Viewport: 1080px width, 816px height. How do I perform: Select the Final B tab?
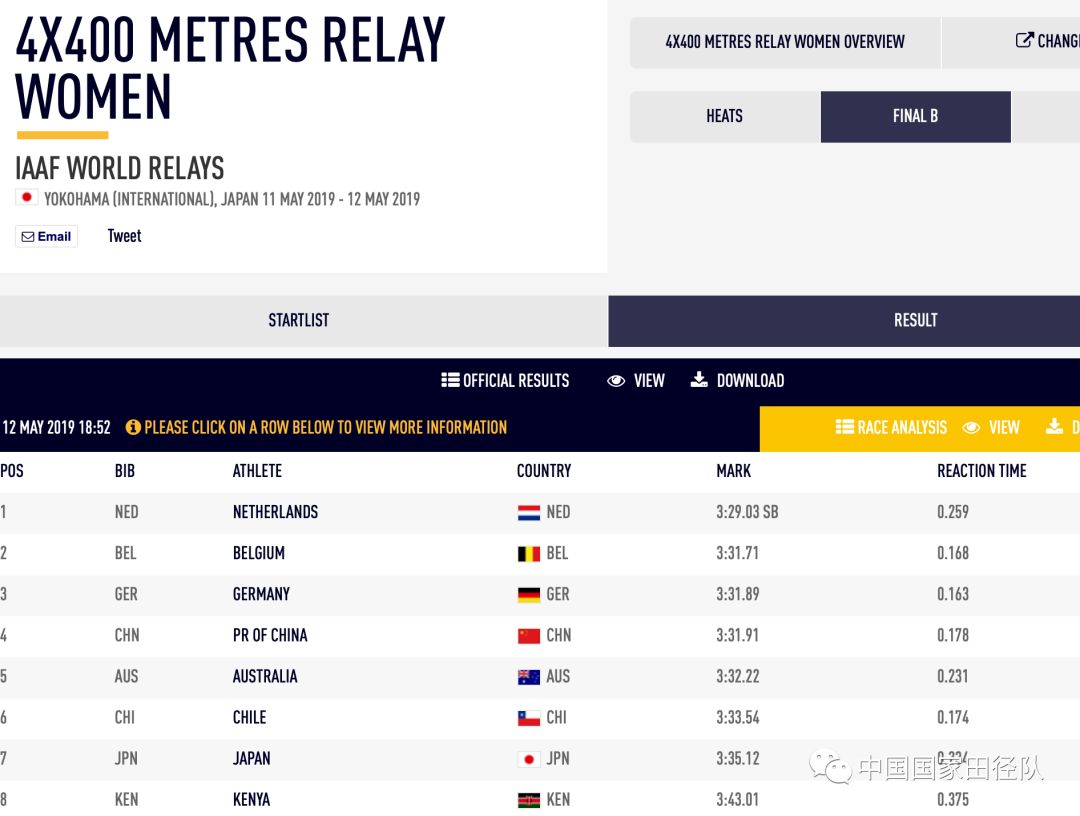(x=915, y=117)
